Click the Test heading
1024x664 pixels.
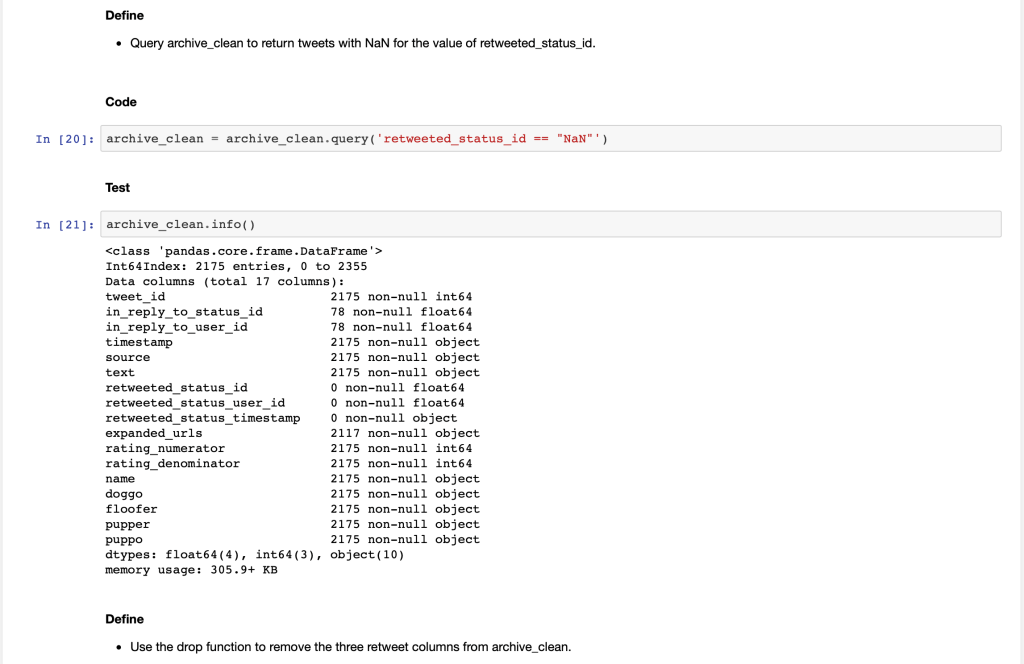tap(118, 188)
